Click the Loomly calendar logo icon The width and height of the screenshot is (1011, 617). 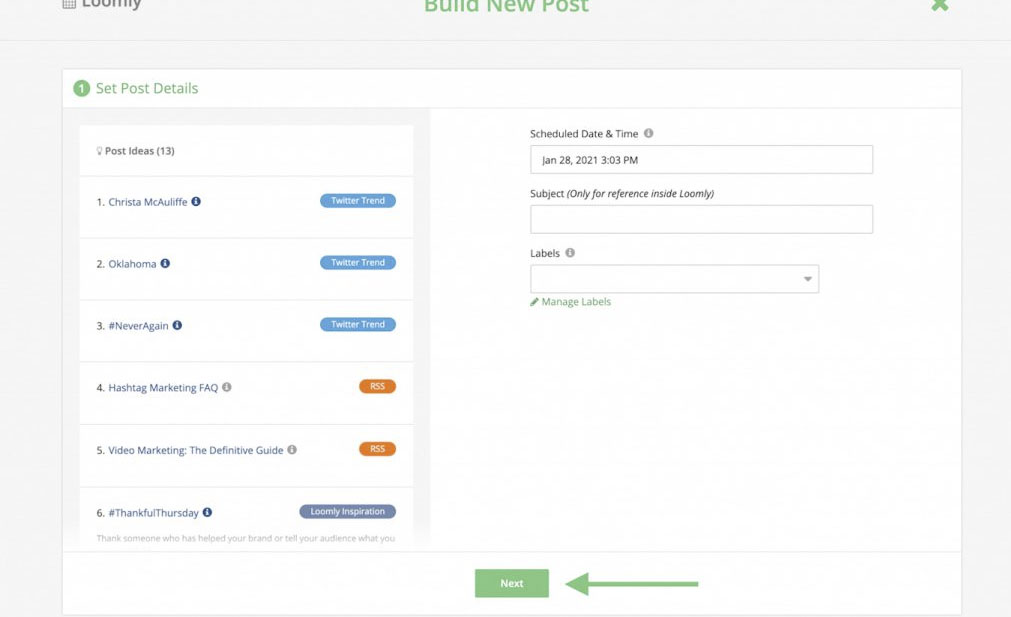coord(69,4)
